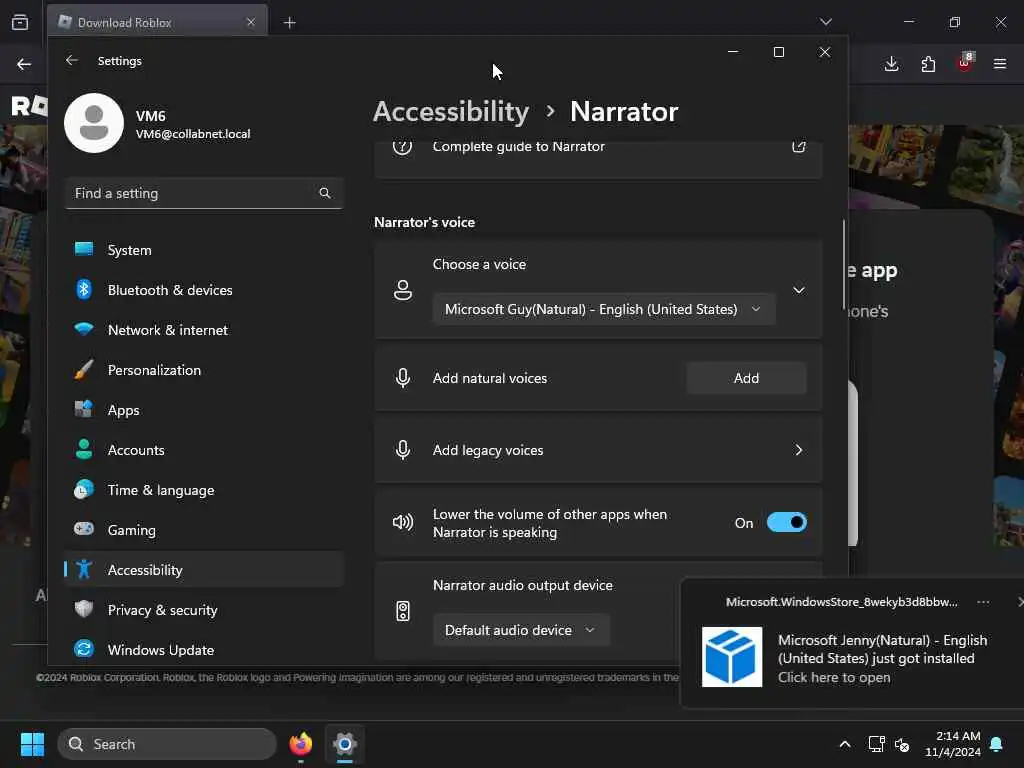Click the Firefox View icon at top left
Screen dimensions: 1024x768
(20, 22)
